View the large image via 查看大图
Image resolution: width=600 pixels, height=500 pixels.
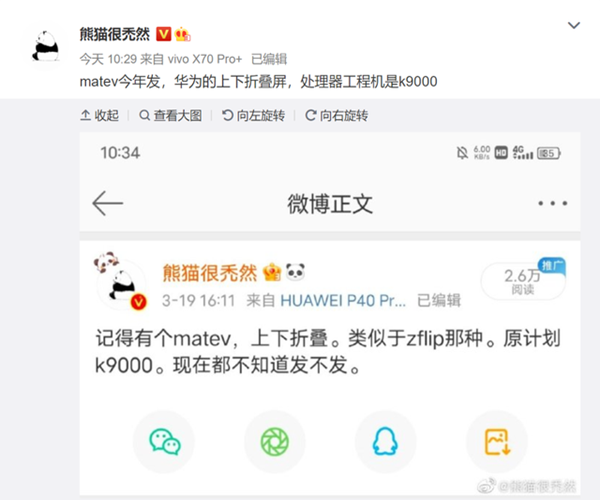(x=171, y=115)
